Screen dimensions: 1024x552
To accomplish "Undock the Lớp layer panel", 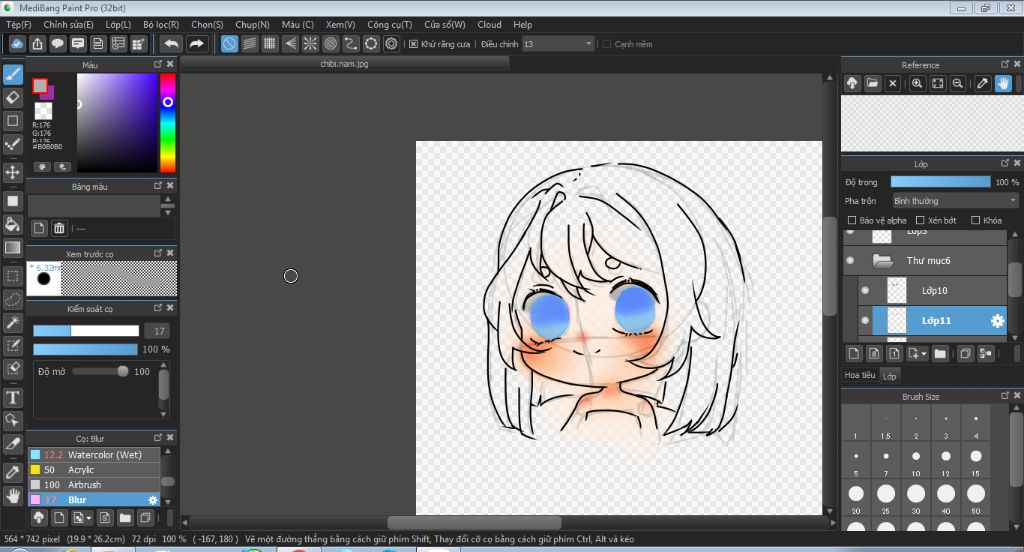I will 1004,163.
